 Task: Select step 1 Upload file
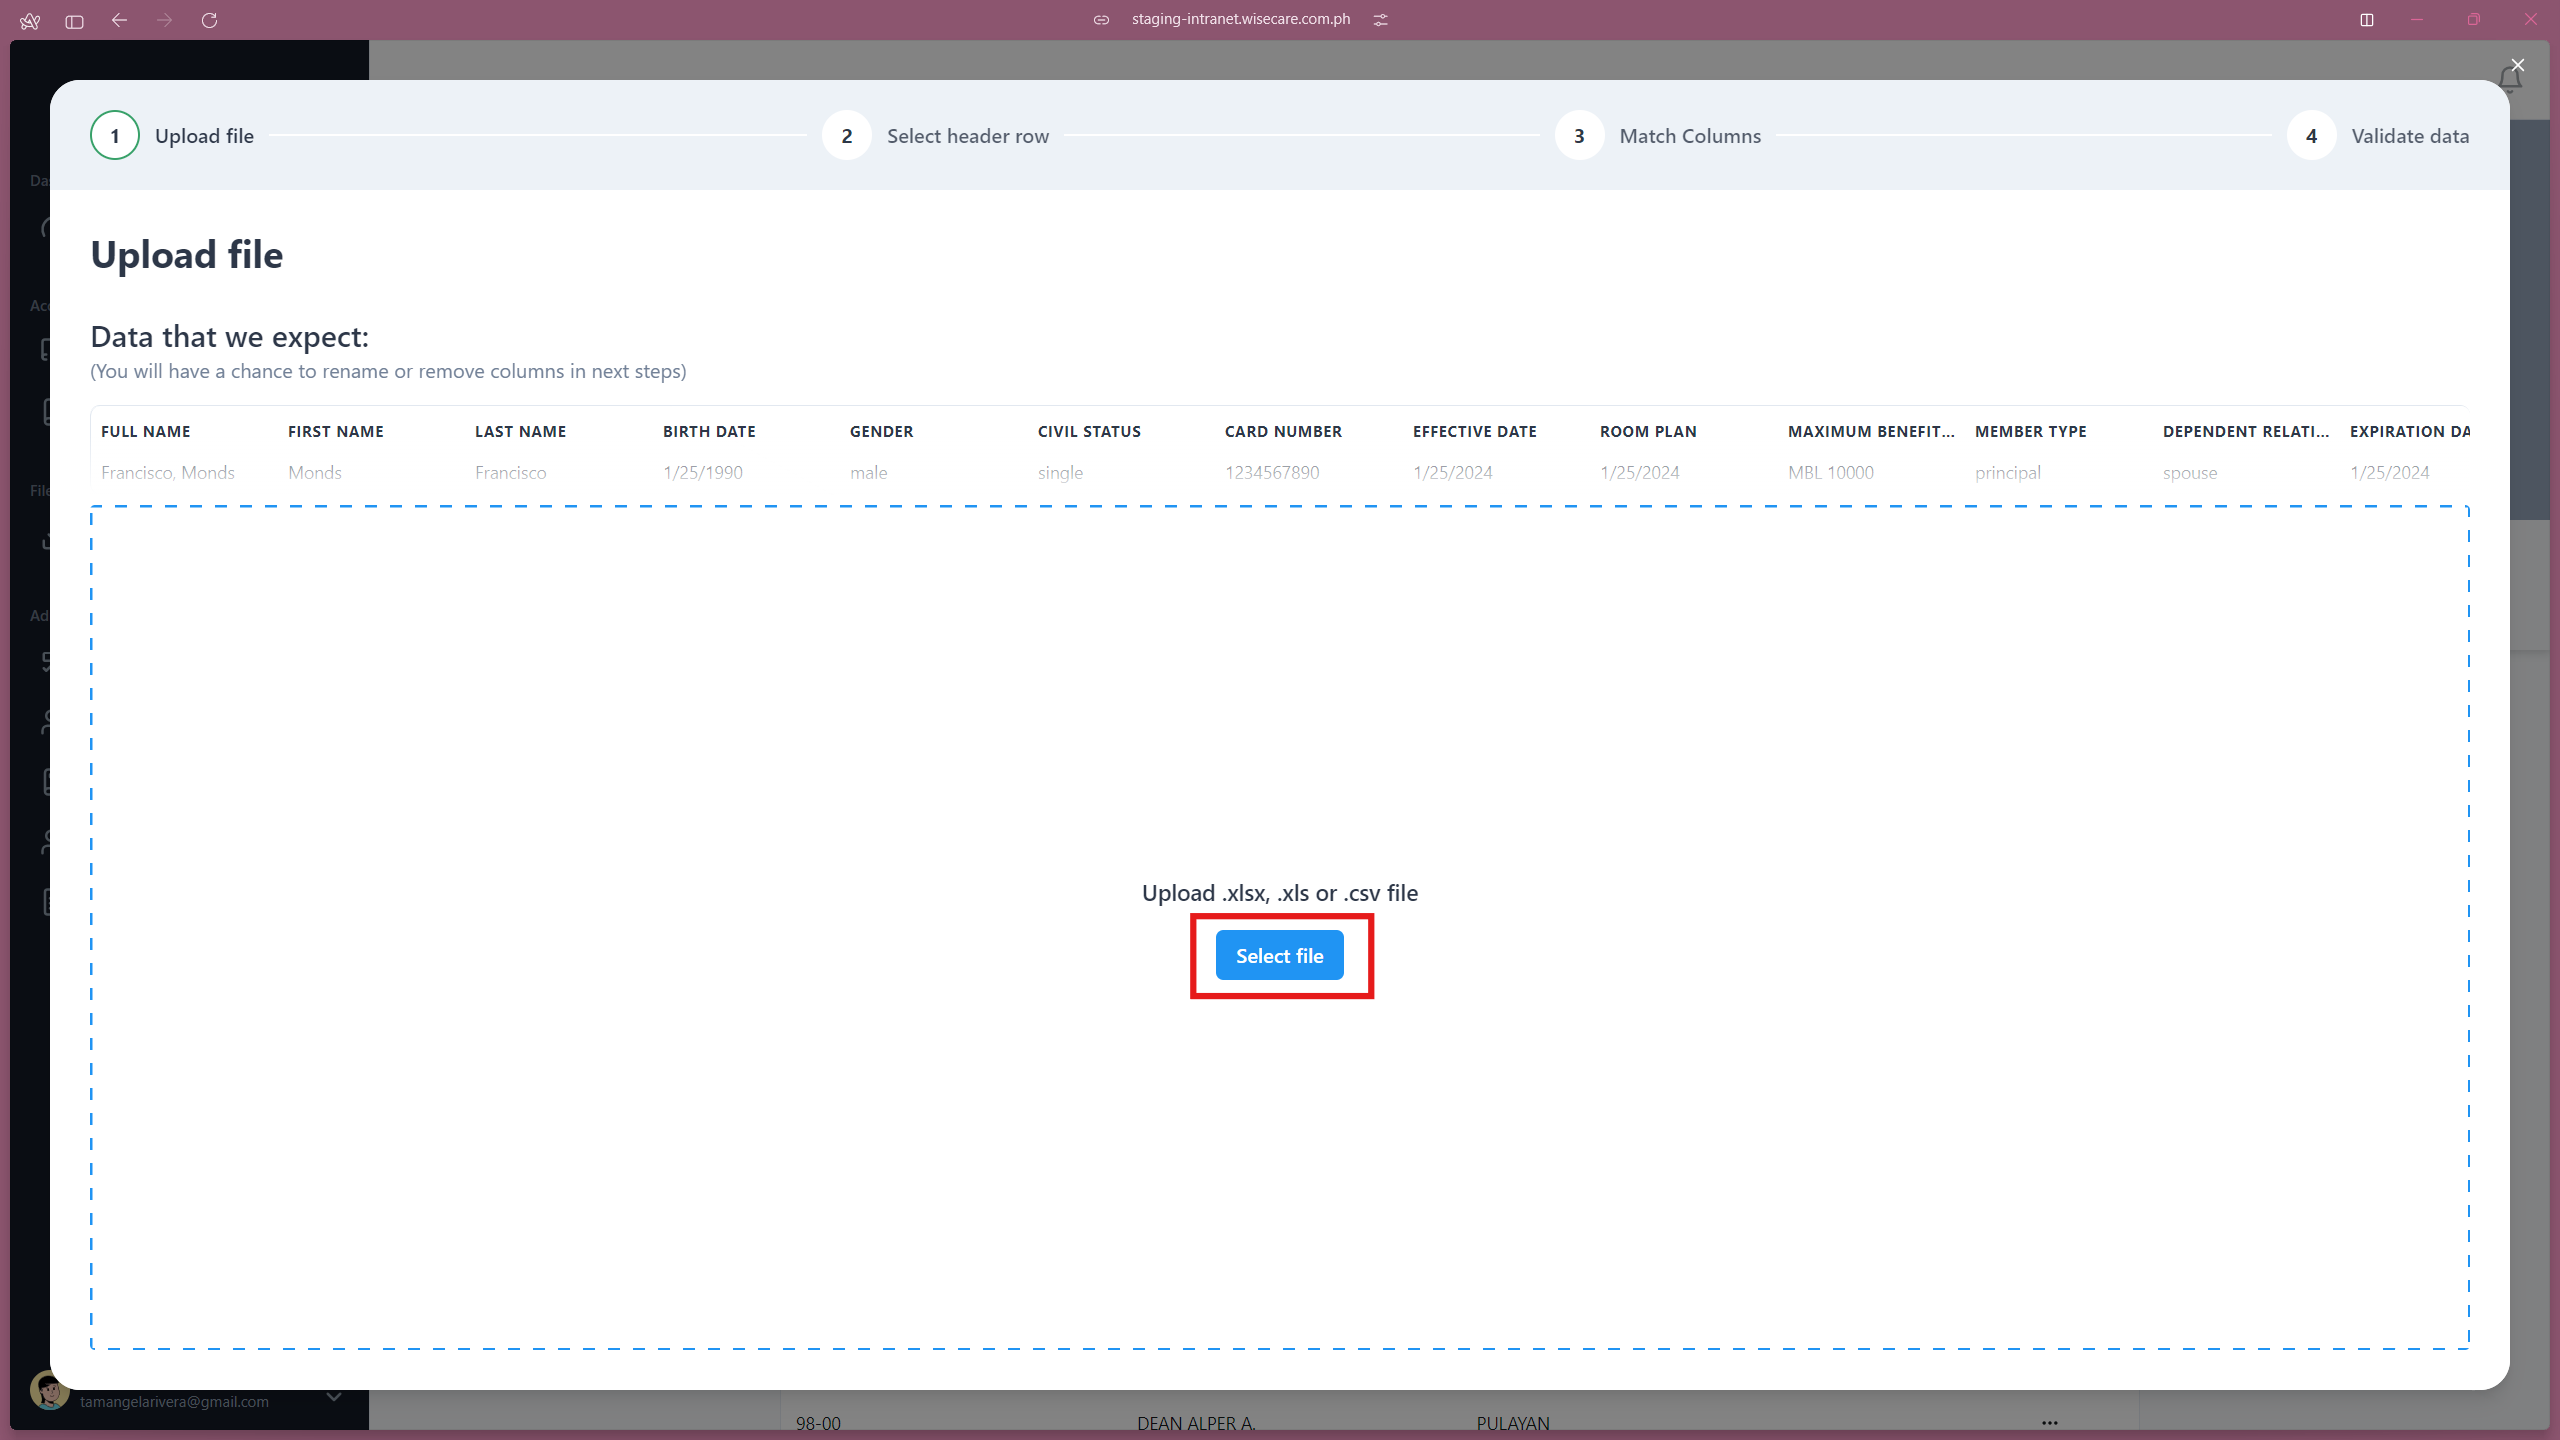(x=115, y=136)
